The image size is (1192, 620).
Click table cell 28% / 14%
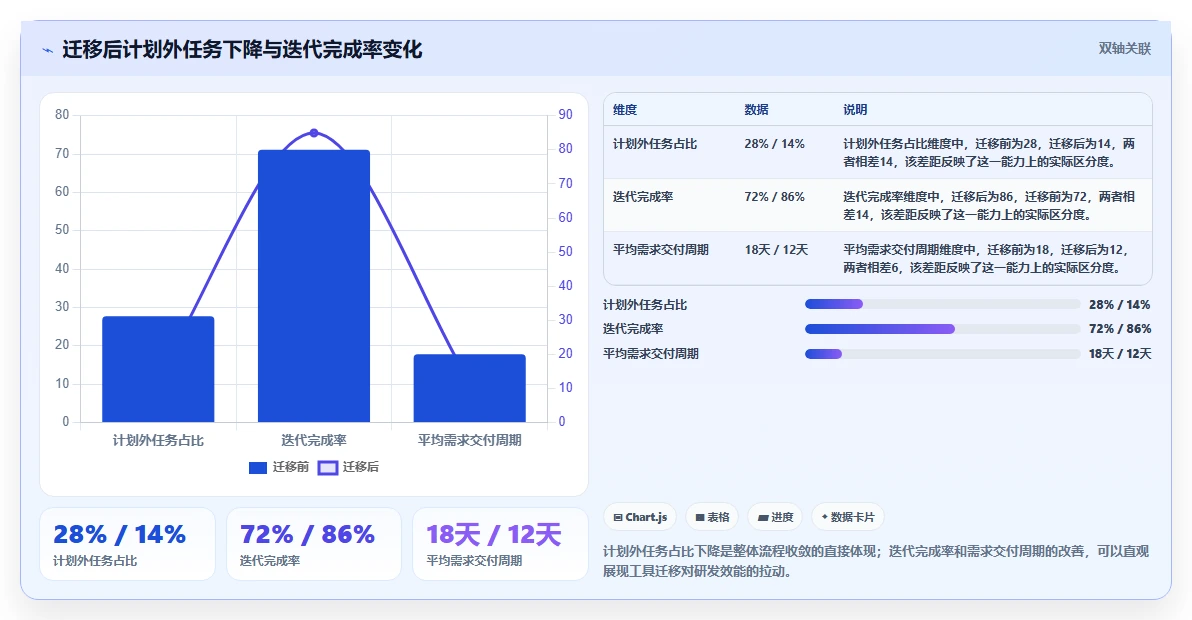775,144
